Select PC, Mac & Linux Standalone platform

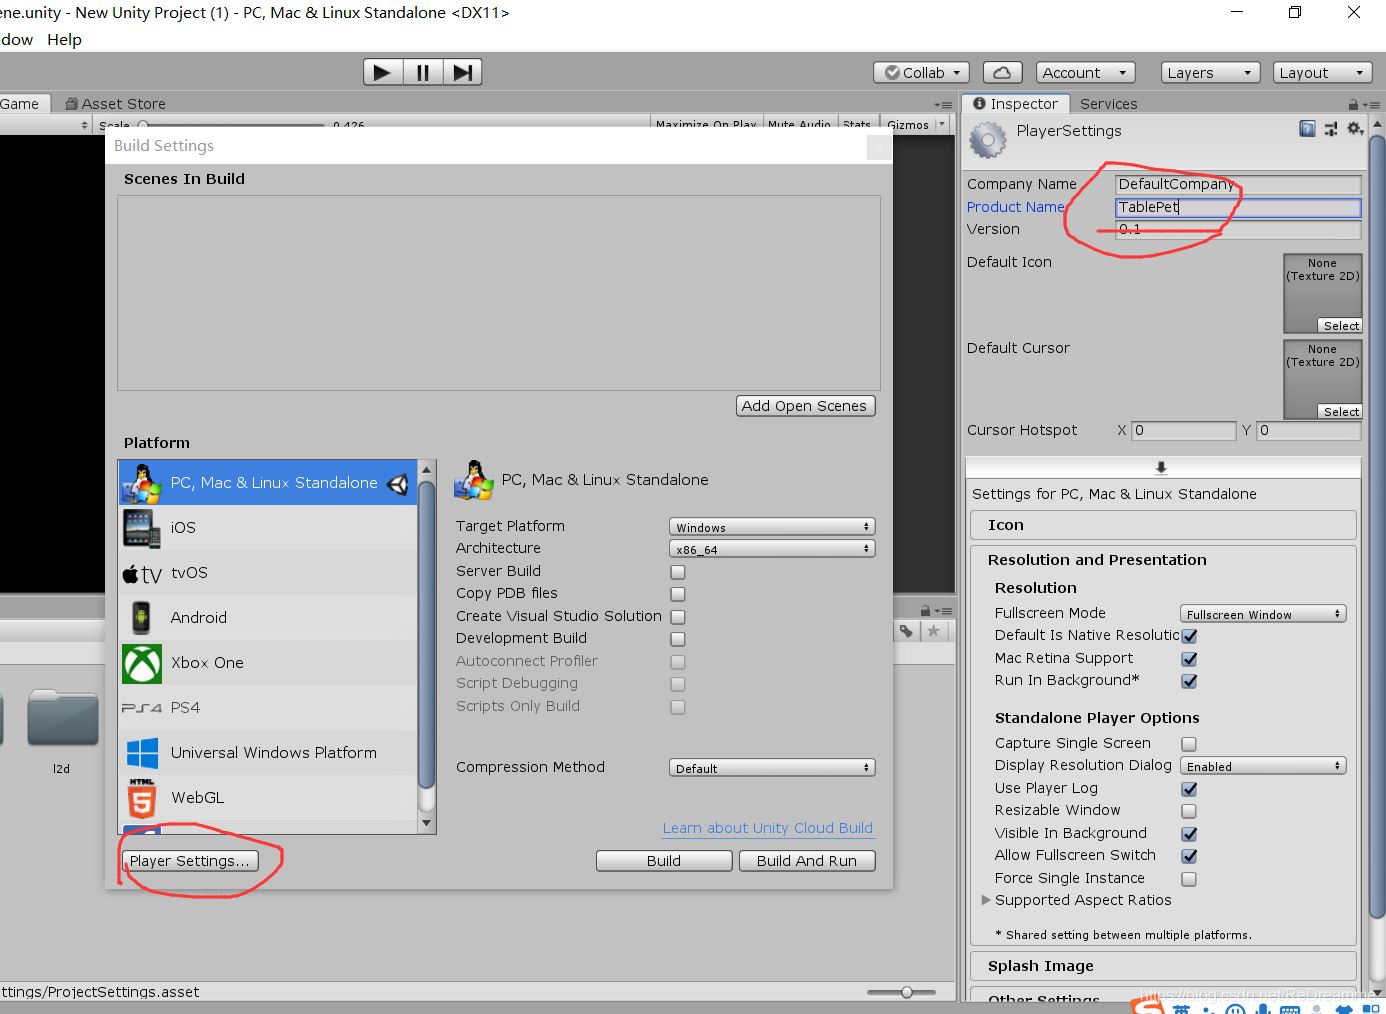[268, 483]
